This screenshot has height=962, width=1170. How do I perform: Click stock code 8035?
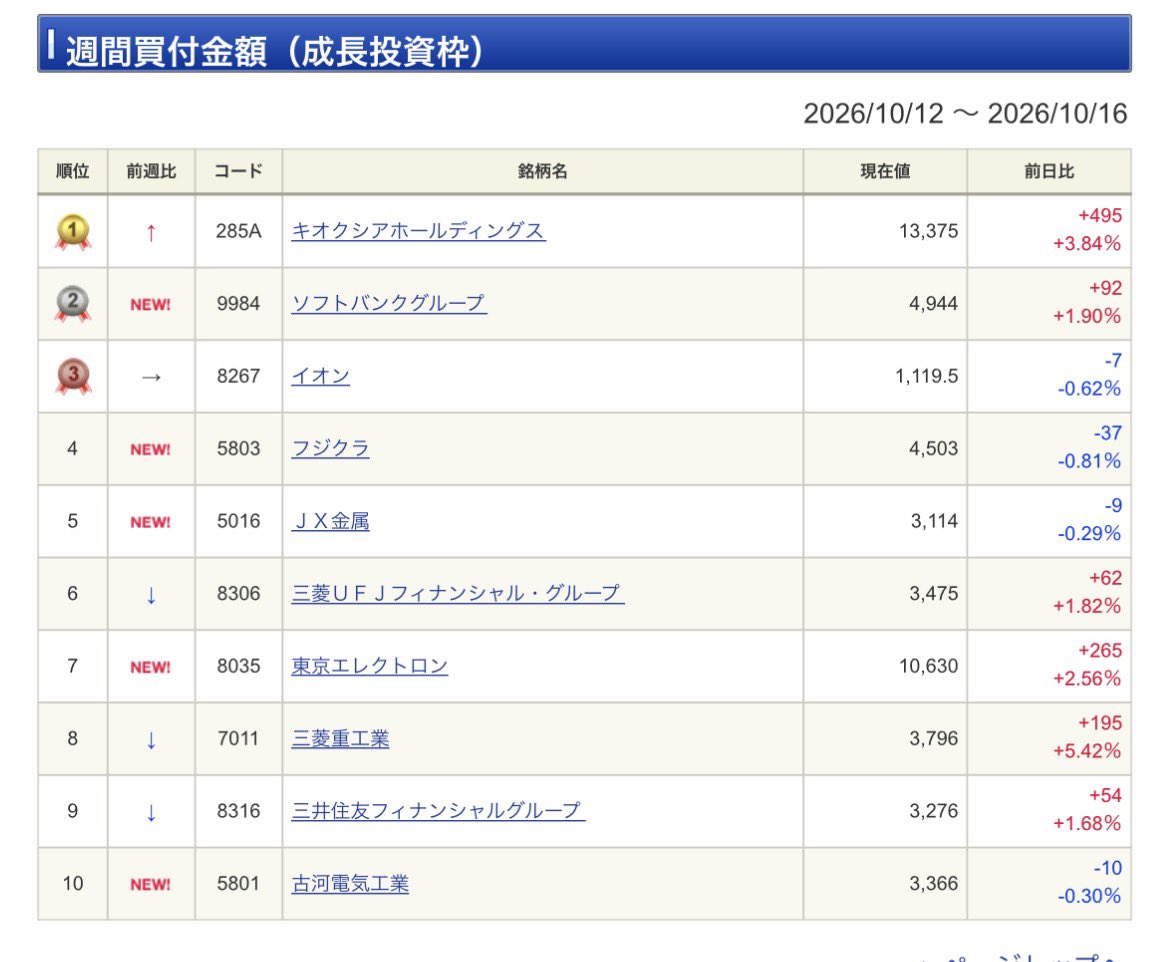click(238, 666)
